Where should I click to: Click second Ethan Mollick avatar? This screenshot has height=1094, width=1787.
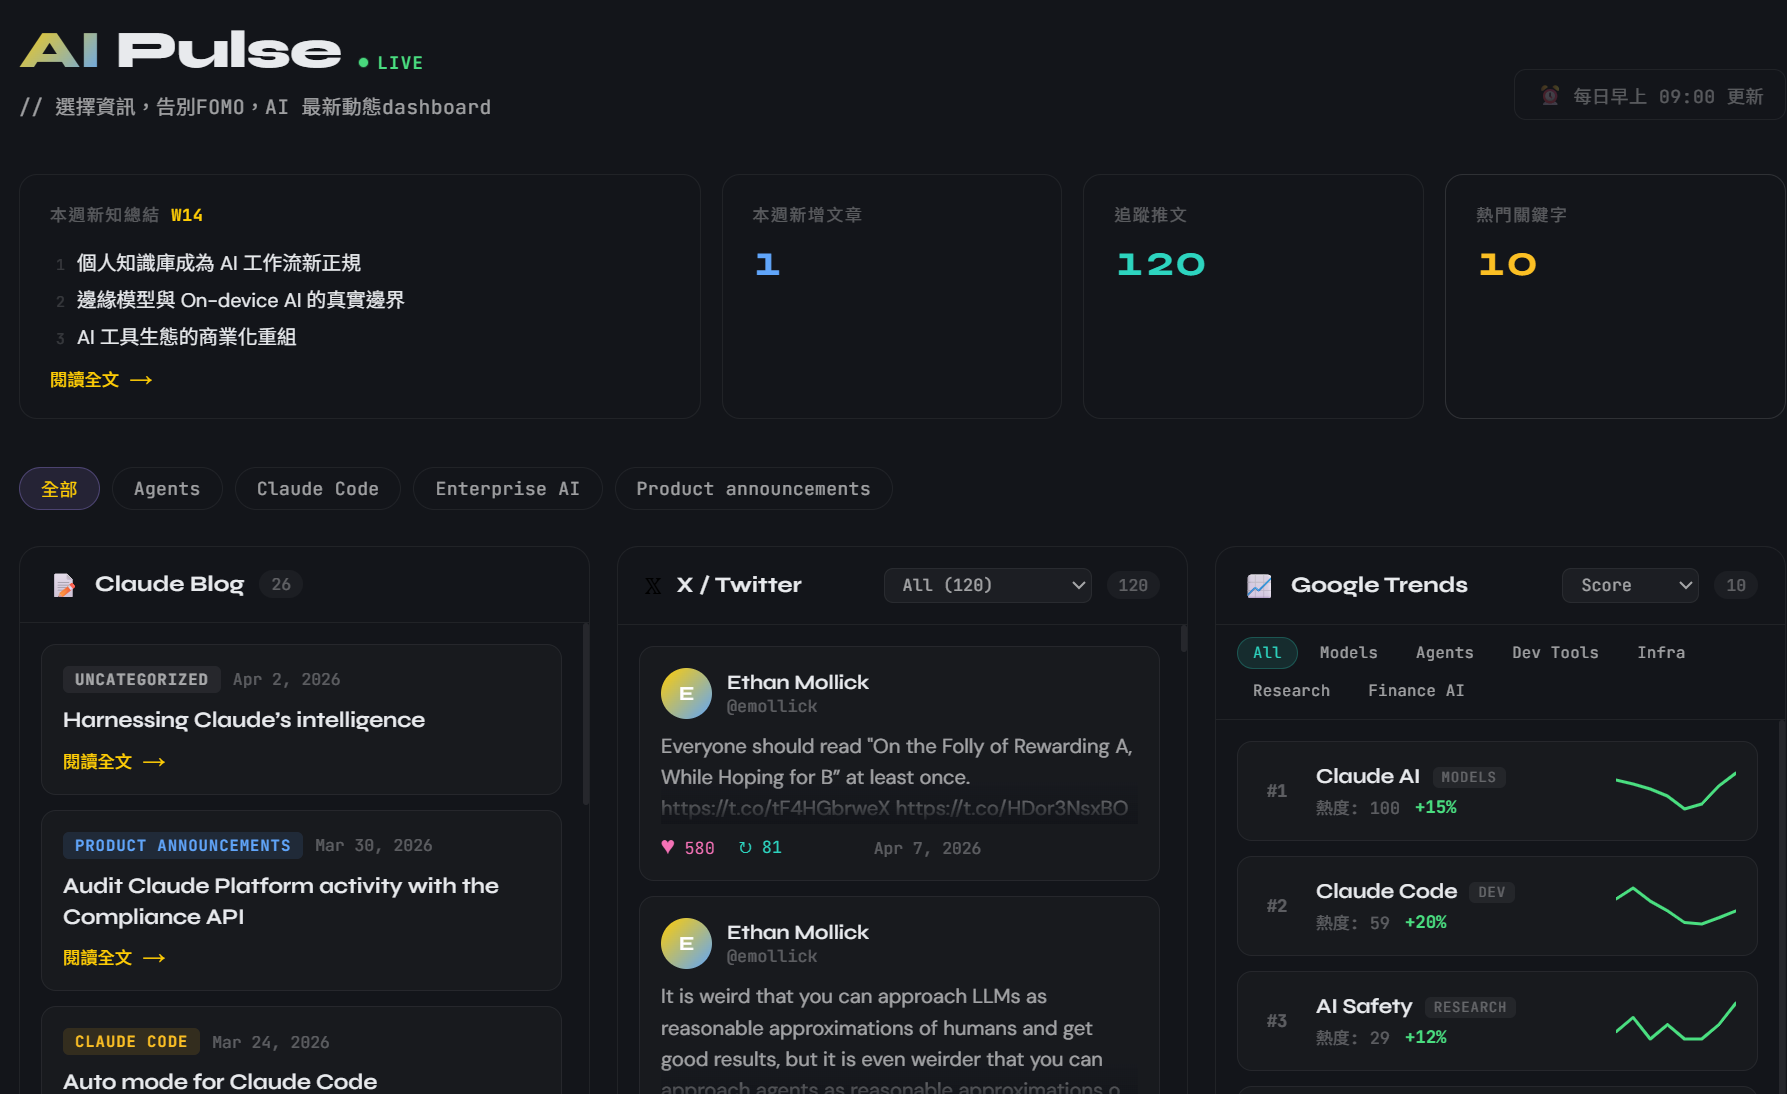[x=686, y=943]
